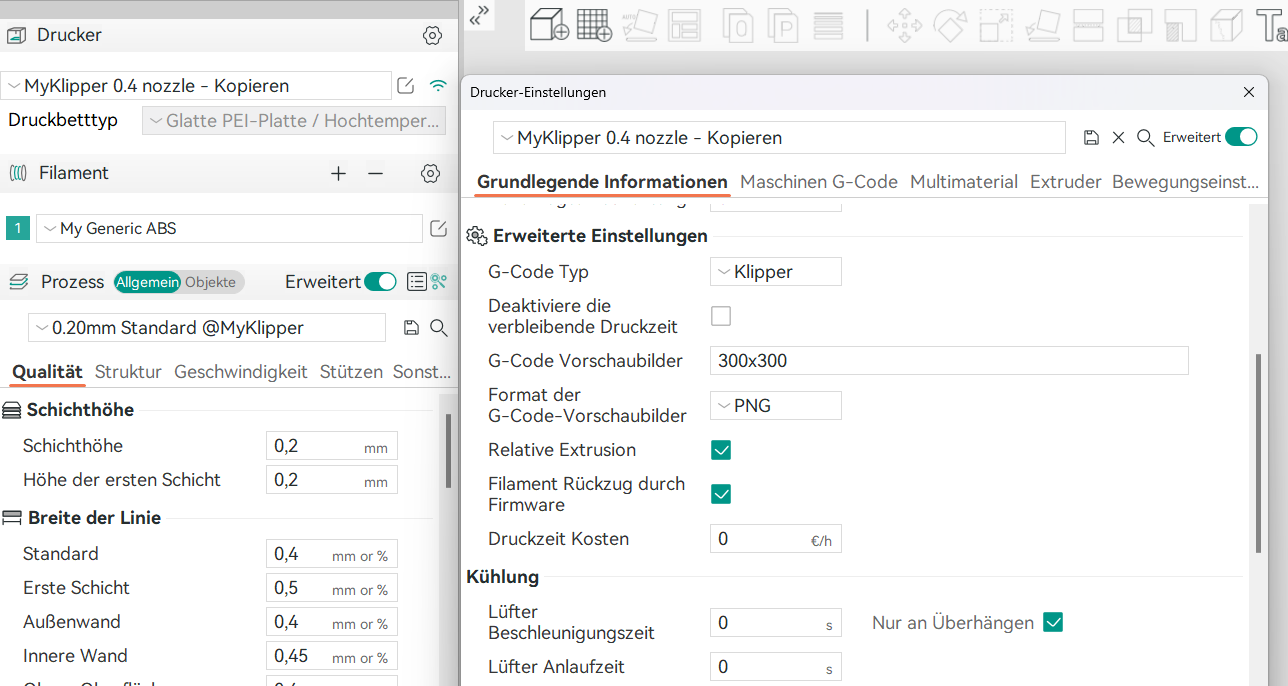Open My Generic ABS filament dropdown
Viewport: 1288px width, 686px height.
[230, 228]
